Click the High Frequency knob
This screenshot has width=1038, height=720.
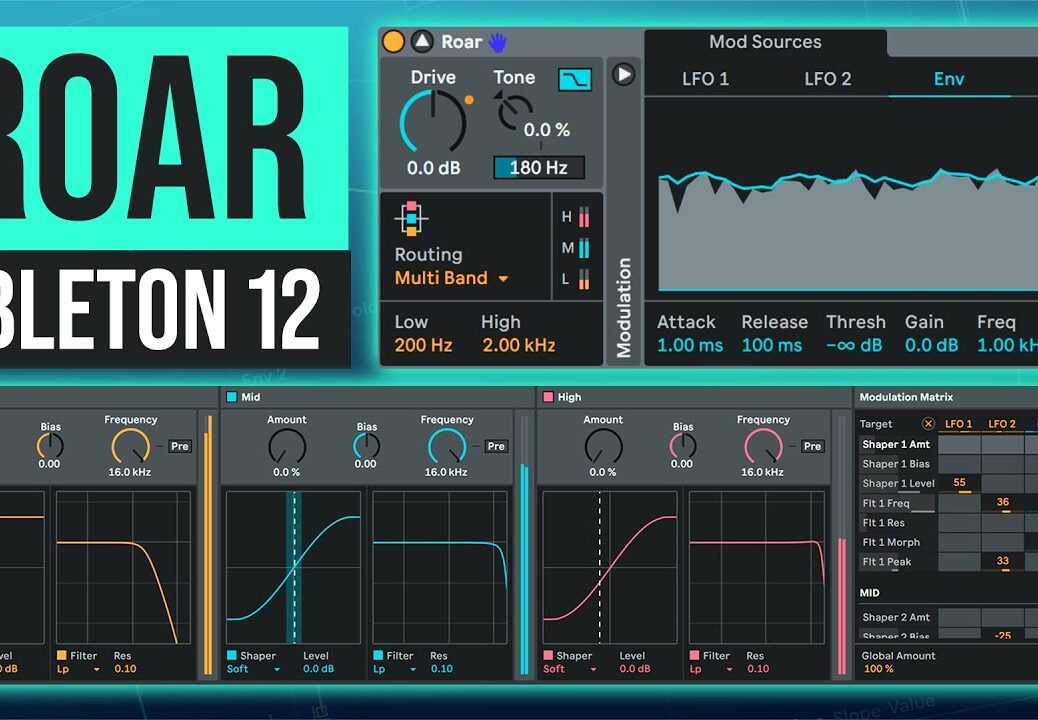pos(763,446)
